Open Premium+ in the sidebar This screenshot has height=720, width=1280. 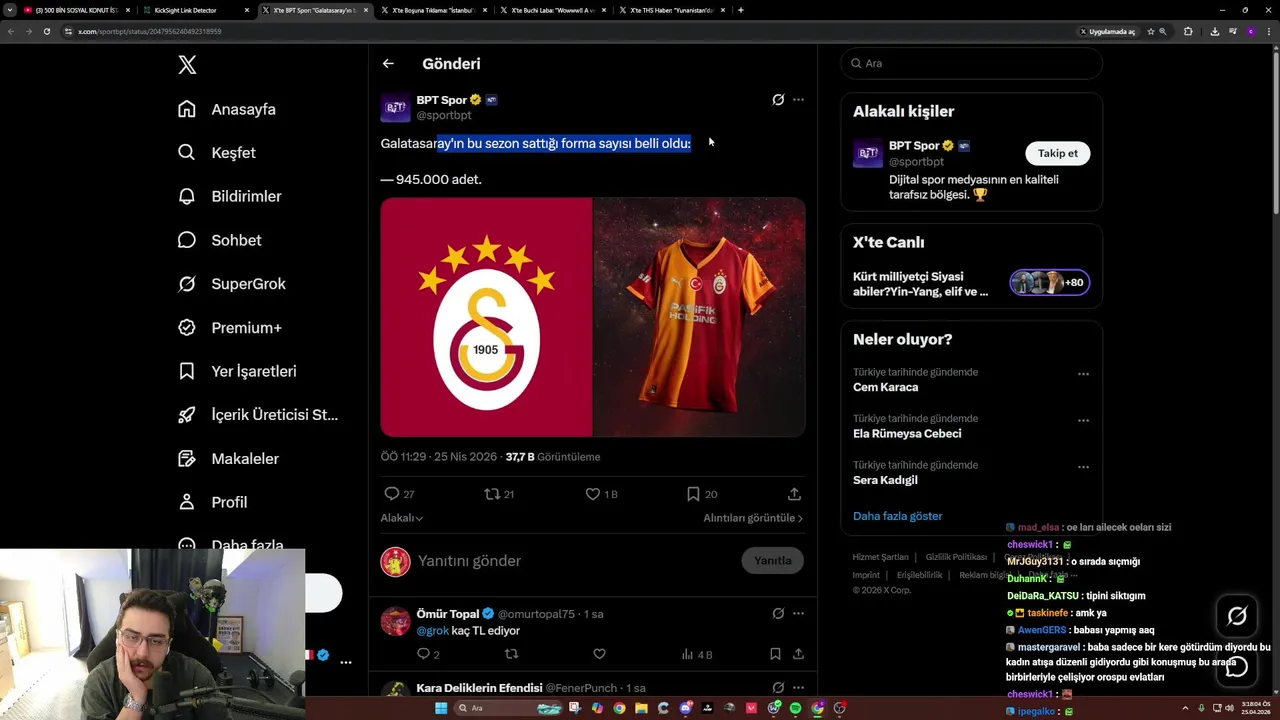(x=229, y=327)
